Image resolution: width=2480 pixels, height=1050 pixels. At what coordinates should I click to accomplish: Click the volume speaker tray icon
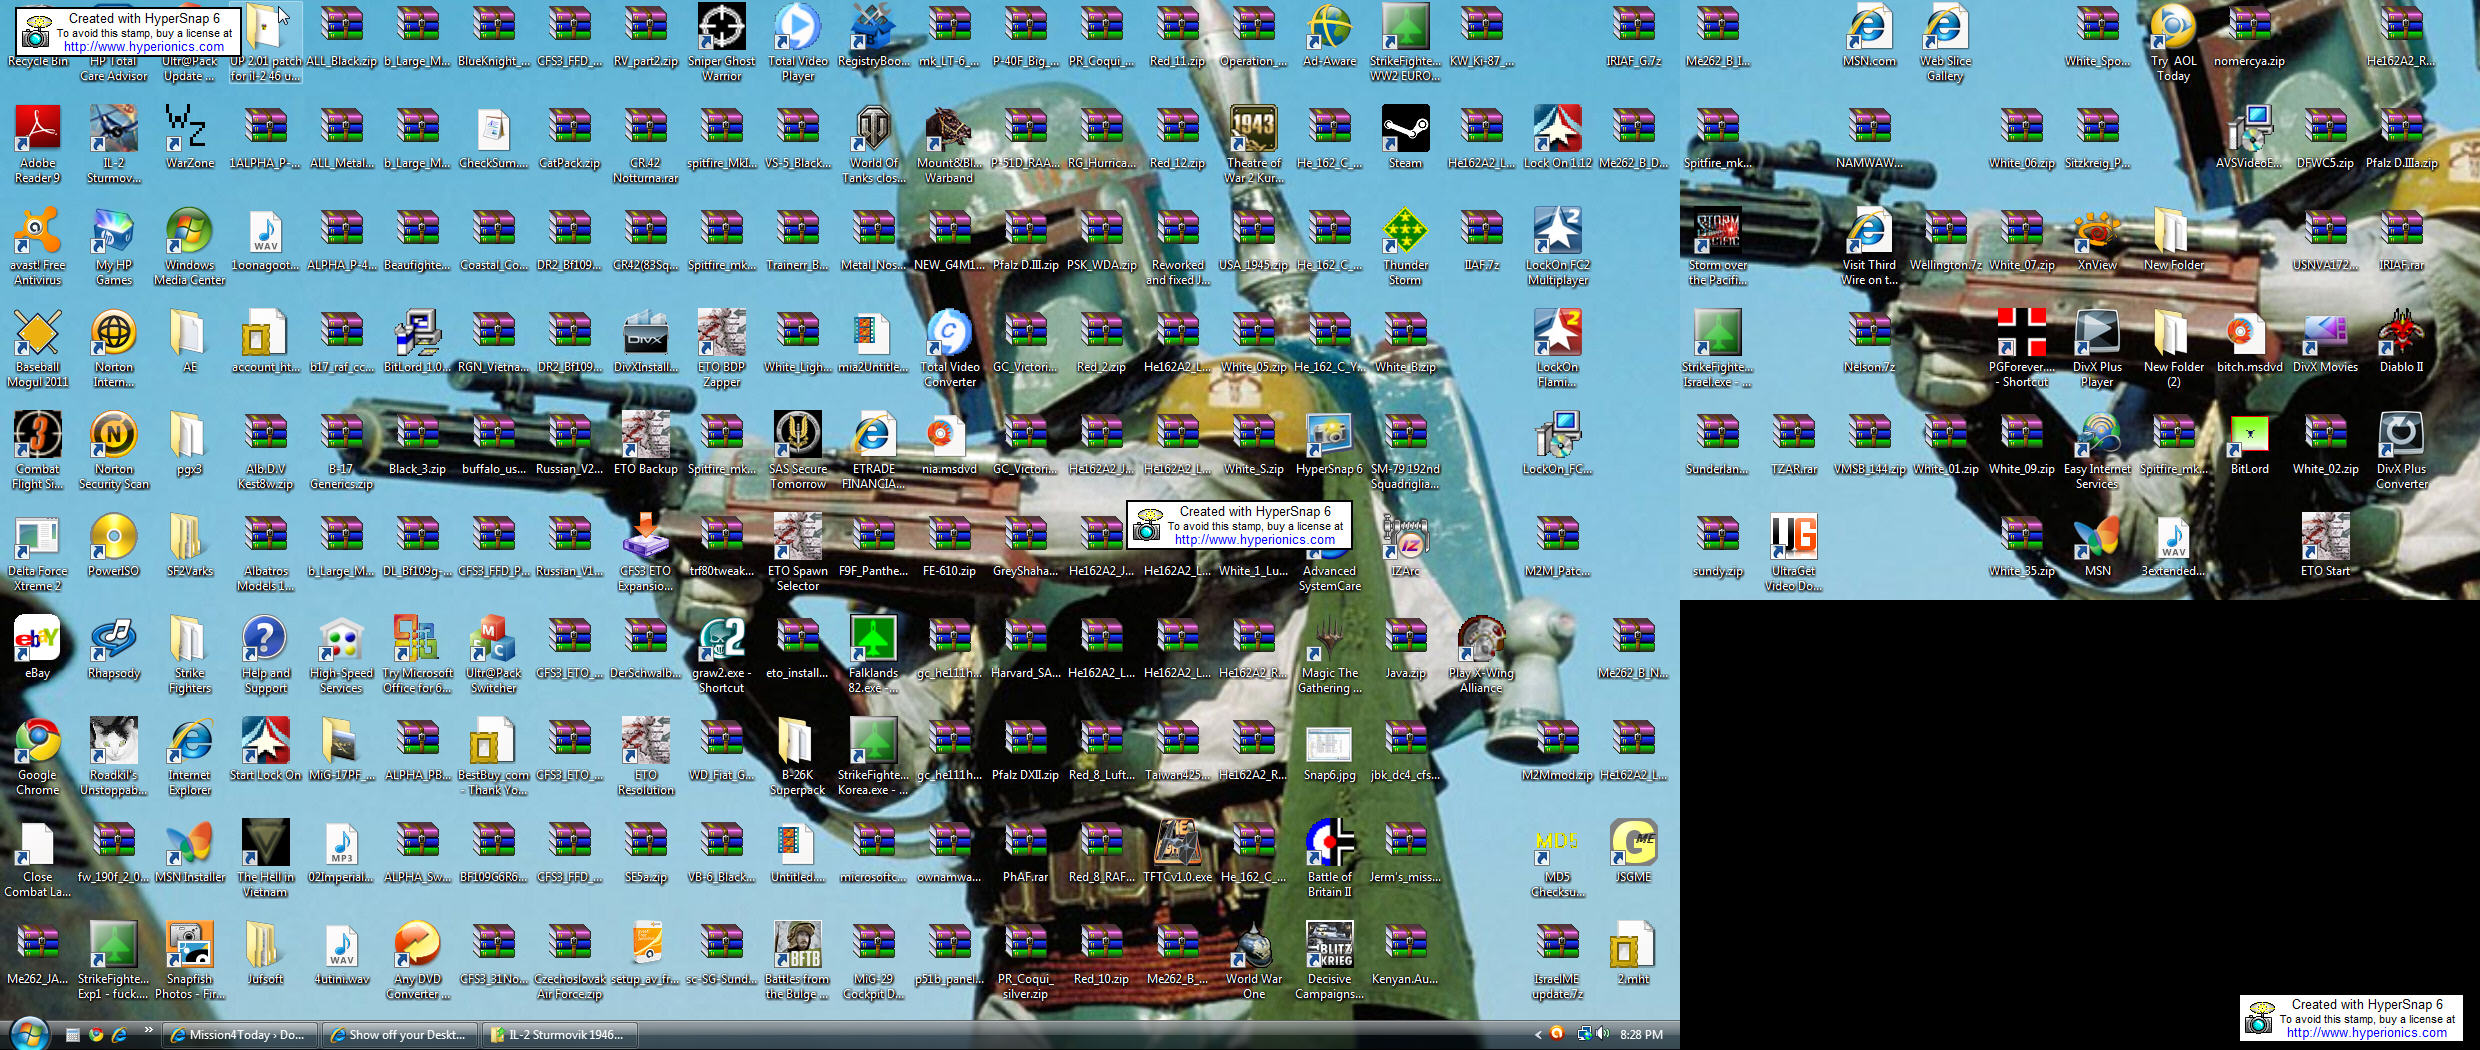click(x=1602, y=1034)
